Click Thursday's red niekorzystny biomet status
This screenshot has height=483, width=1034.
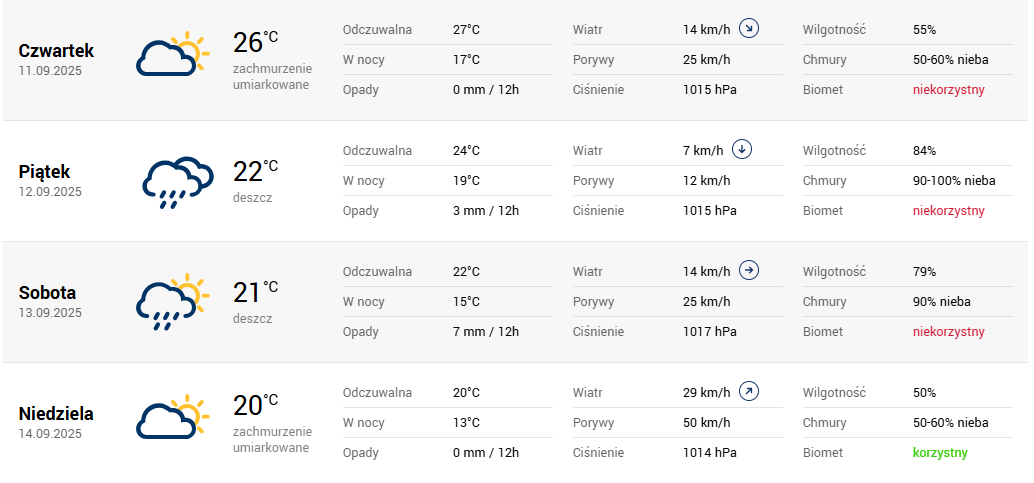point(948,90)
